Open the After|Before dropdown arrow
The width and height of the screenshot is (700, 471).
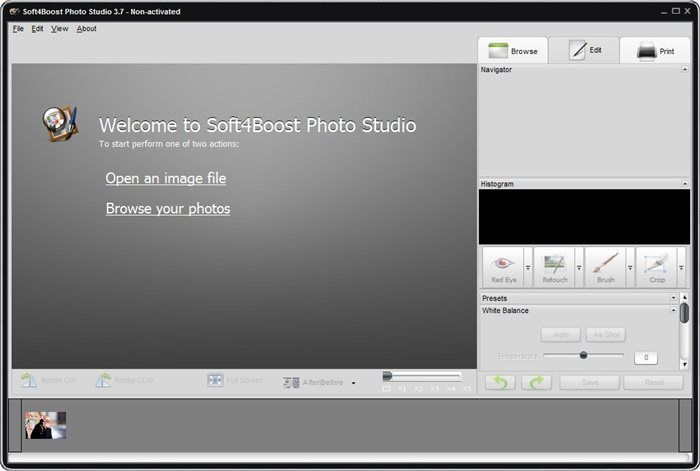click(354, 383)
